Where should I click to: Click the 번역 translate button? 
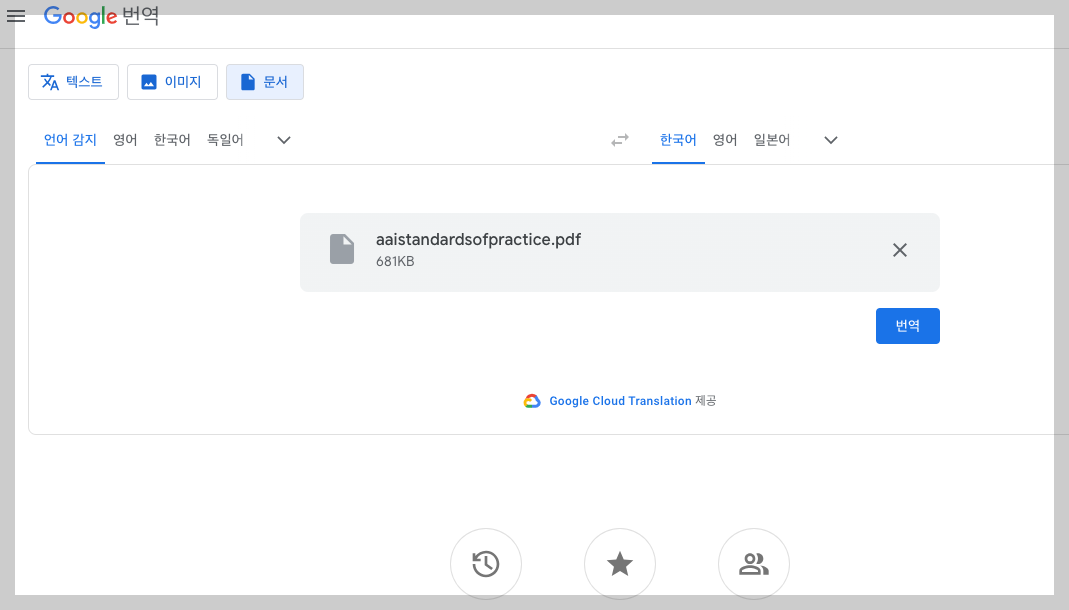pyautogui.click(x=907, y=326)
